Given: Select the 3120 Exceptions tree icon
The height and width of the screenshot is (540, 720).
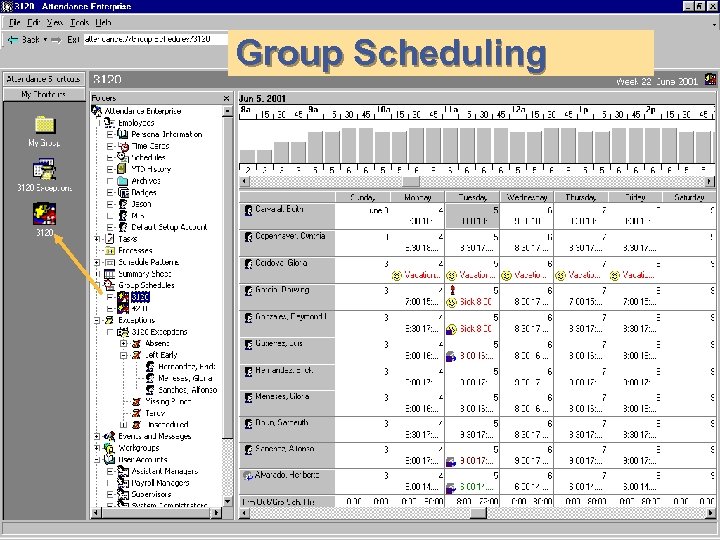Looking at the screenshot, I should click(x=123, y=332).
